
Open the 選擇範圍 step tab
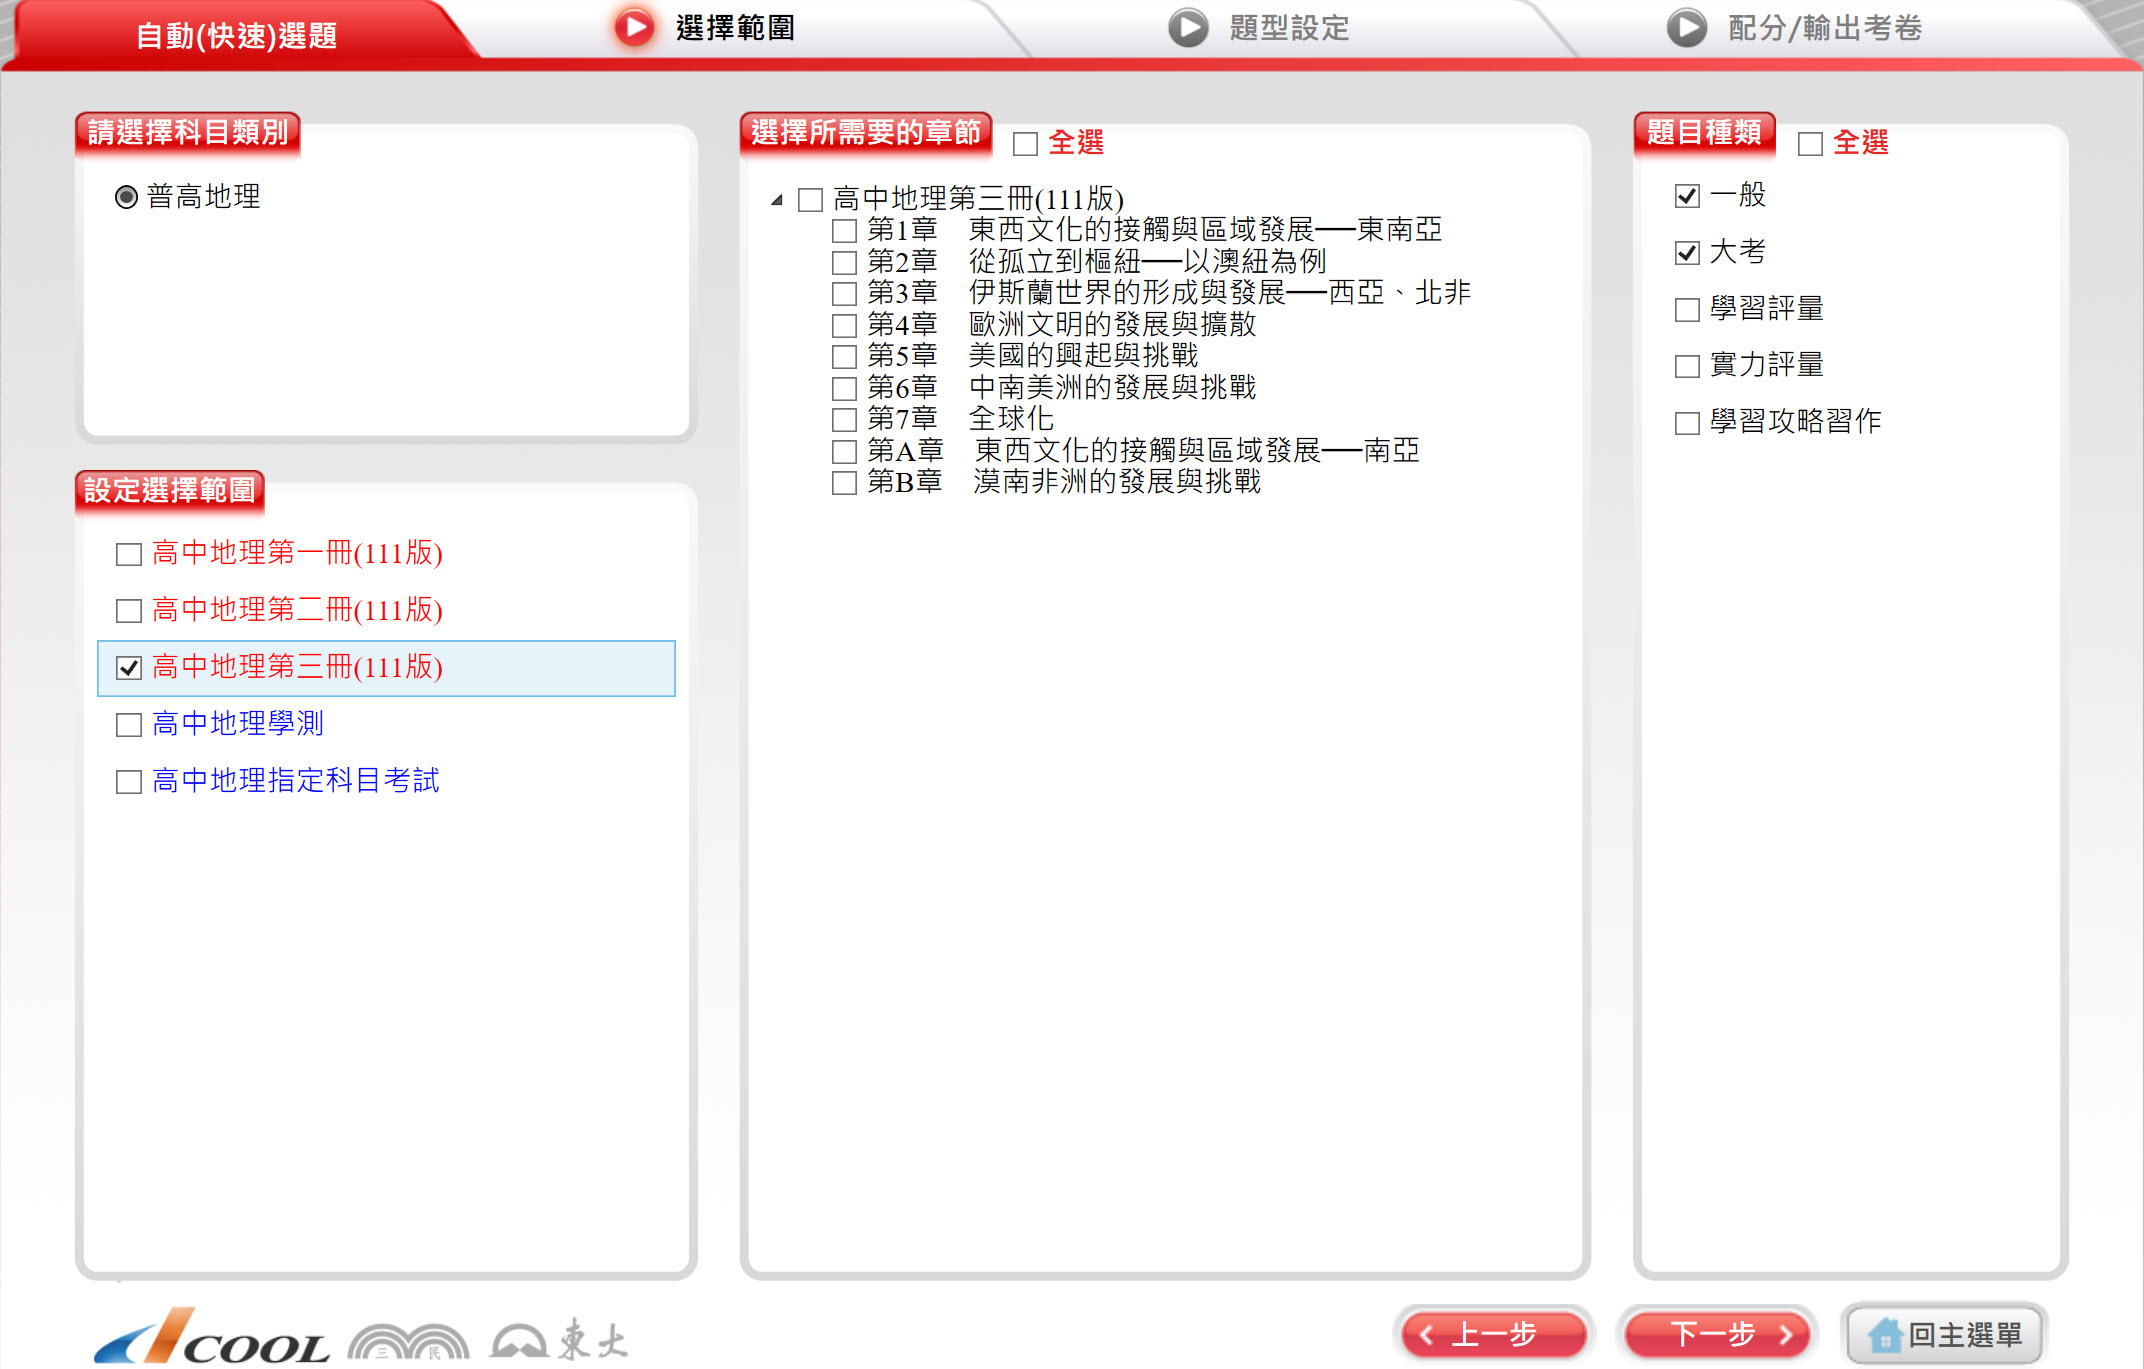pyautogui.click(x=735, y=28)
